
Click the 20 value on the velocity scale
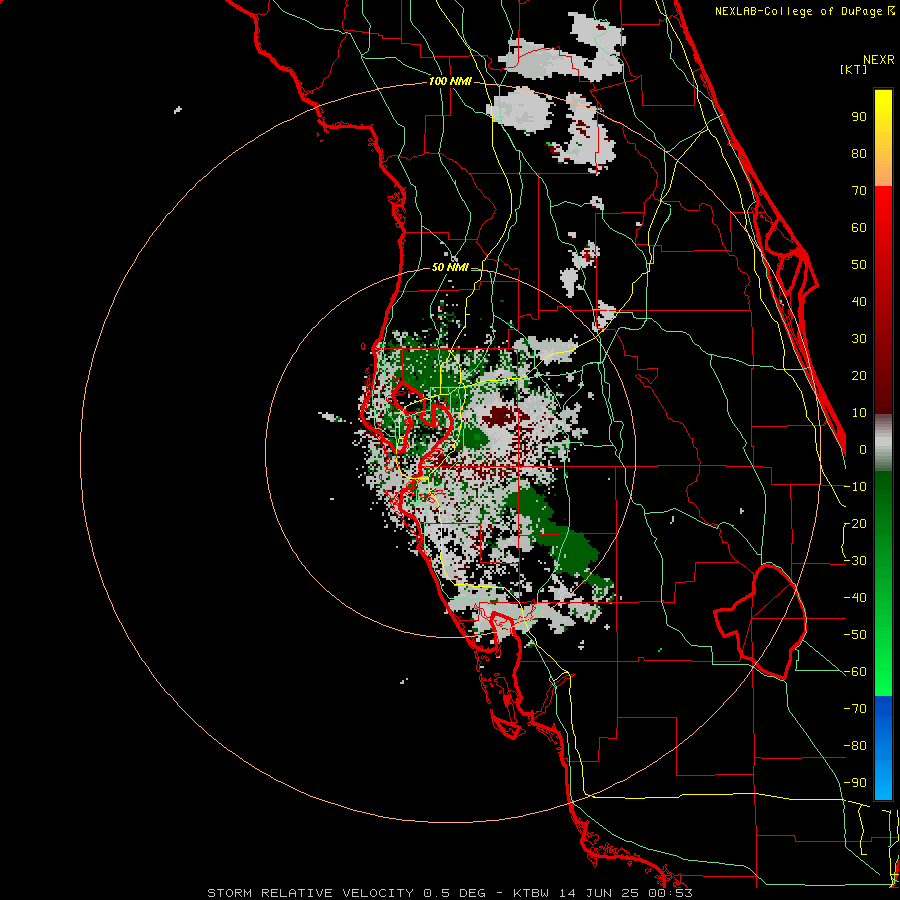click(x=859, y=376)
